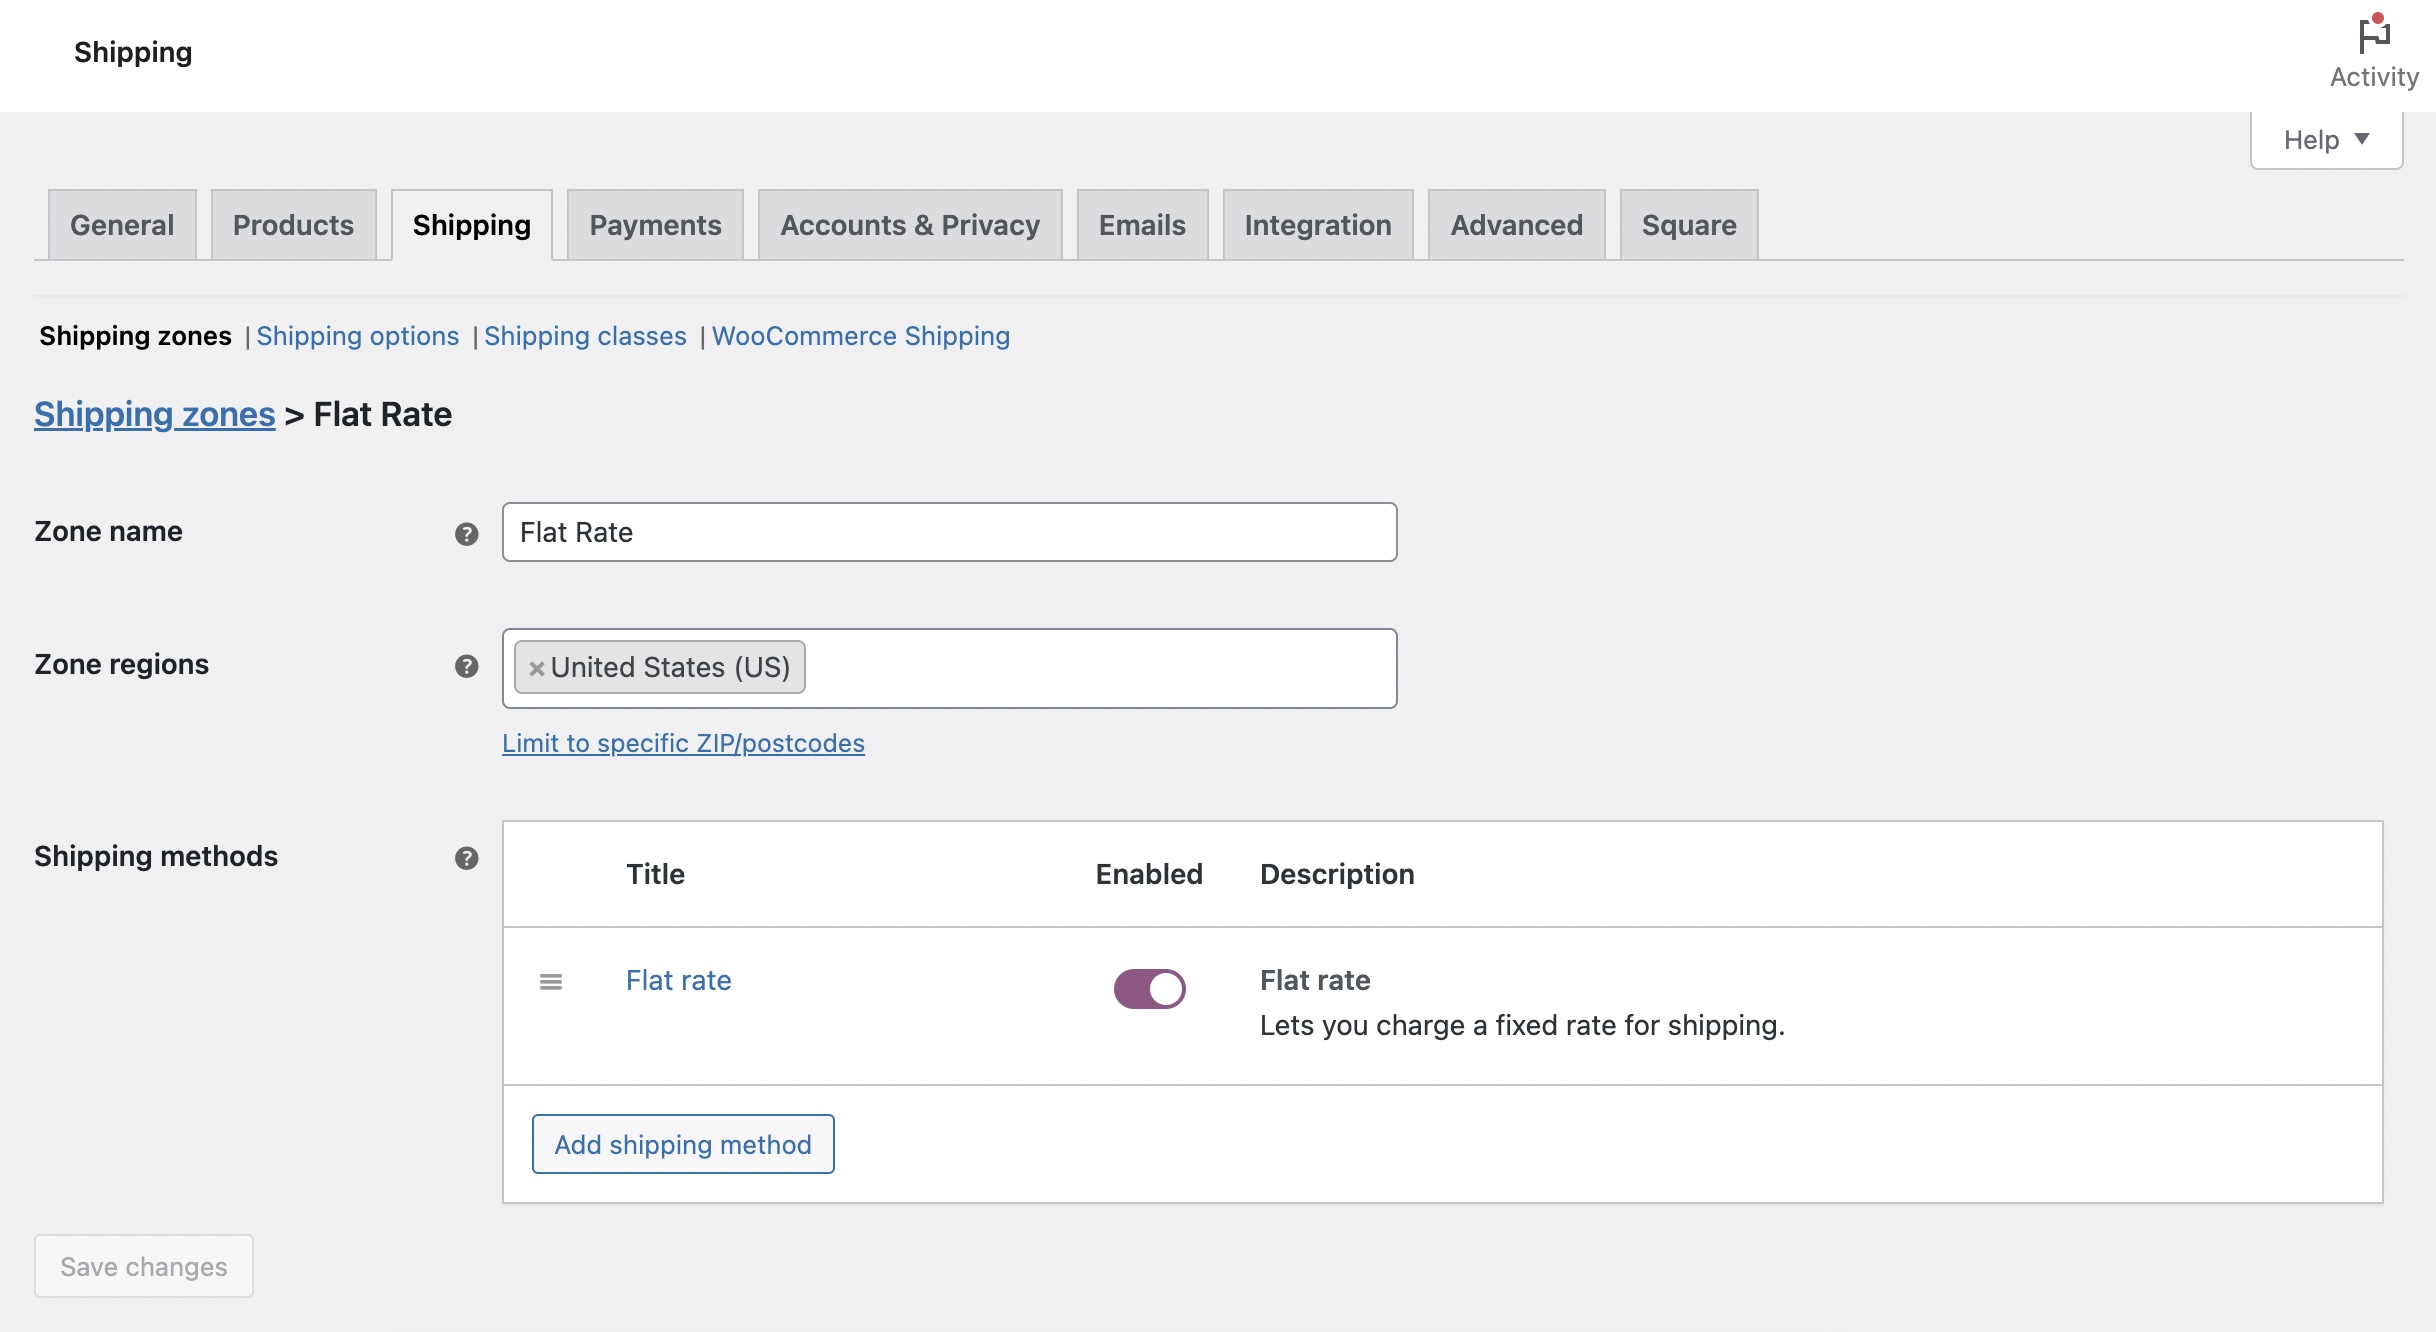Click the Zone regions help icon
Screen dimensions: 2436x1332
(x=466, y=666)
